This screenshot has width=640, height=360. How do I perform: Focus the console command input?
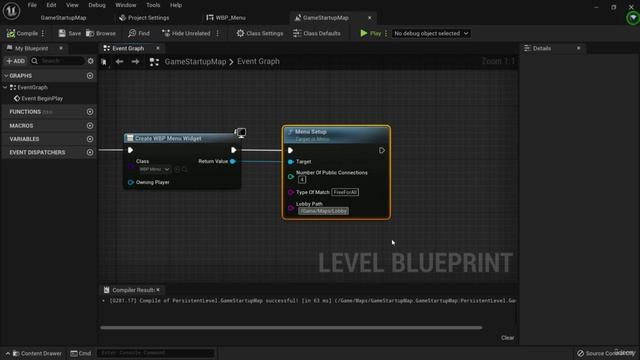pyautogui.click(x=156, y=353)
